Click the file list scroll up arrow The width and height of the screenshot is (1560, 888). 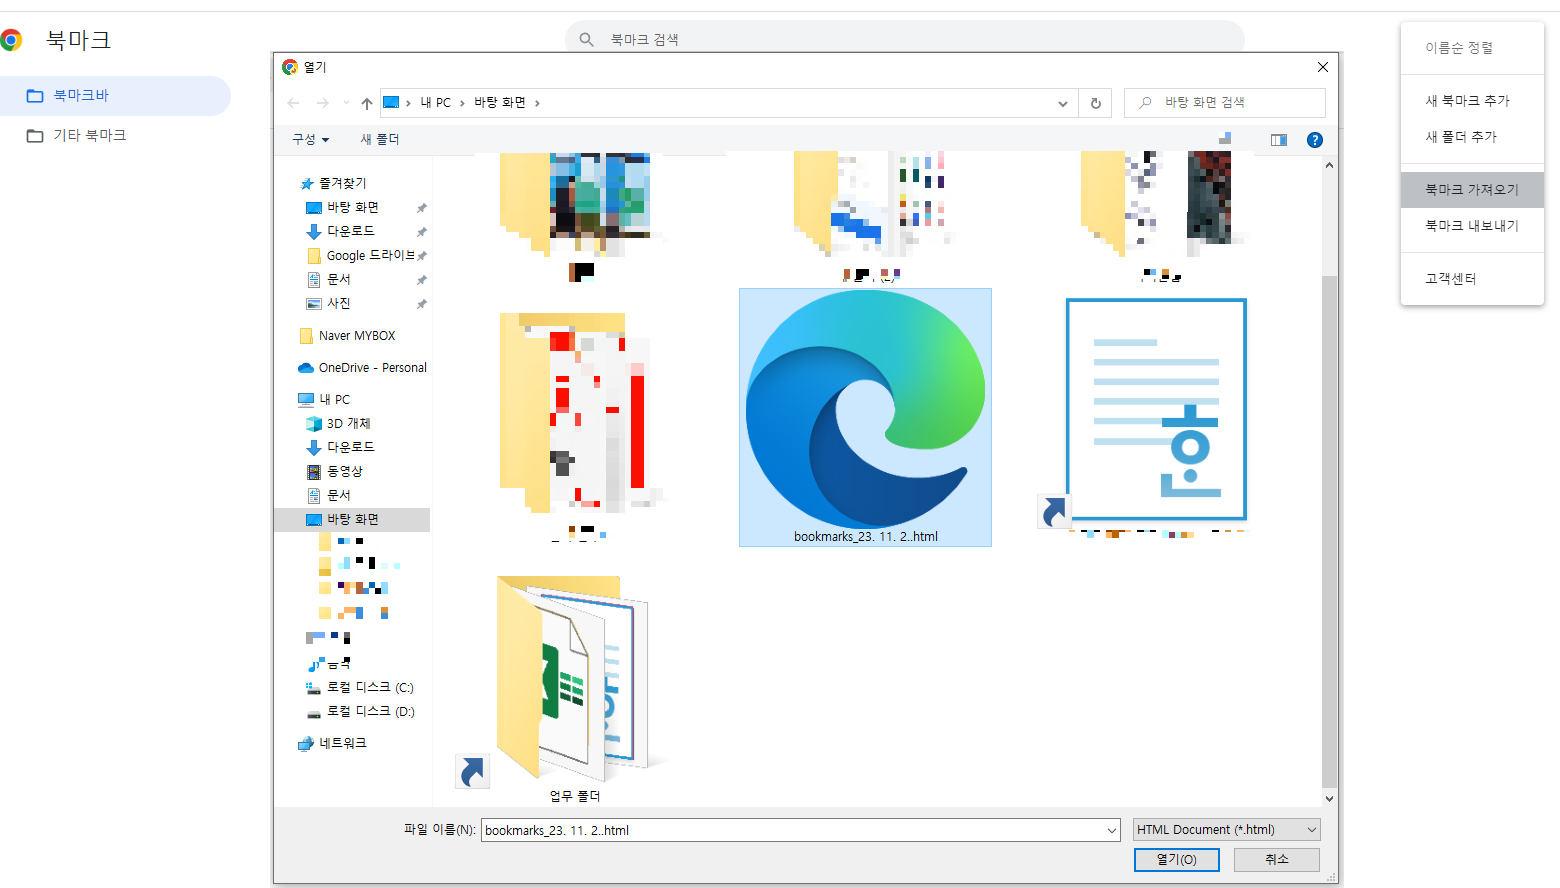pos(1329,165)
